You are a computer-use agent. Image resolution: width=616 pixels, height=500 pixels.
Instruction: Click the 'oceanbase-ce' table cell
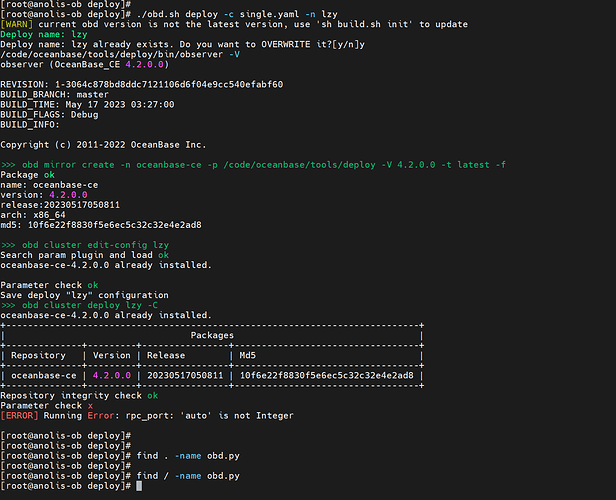44,375
